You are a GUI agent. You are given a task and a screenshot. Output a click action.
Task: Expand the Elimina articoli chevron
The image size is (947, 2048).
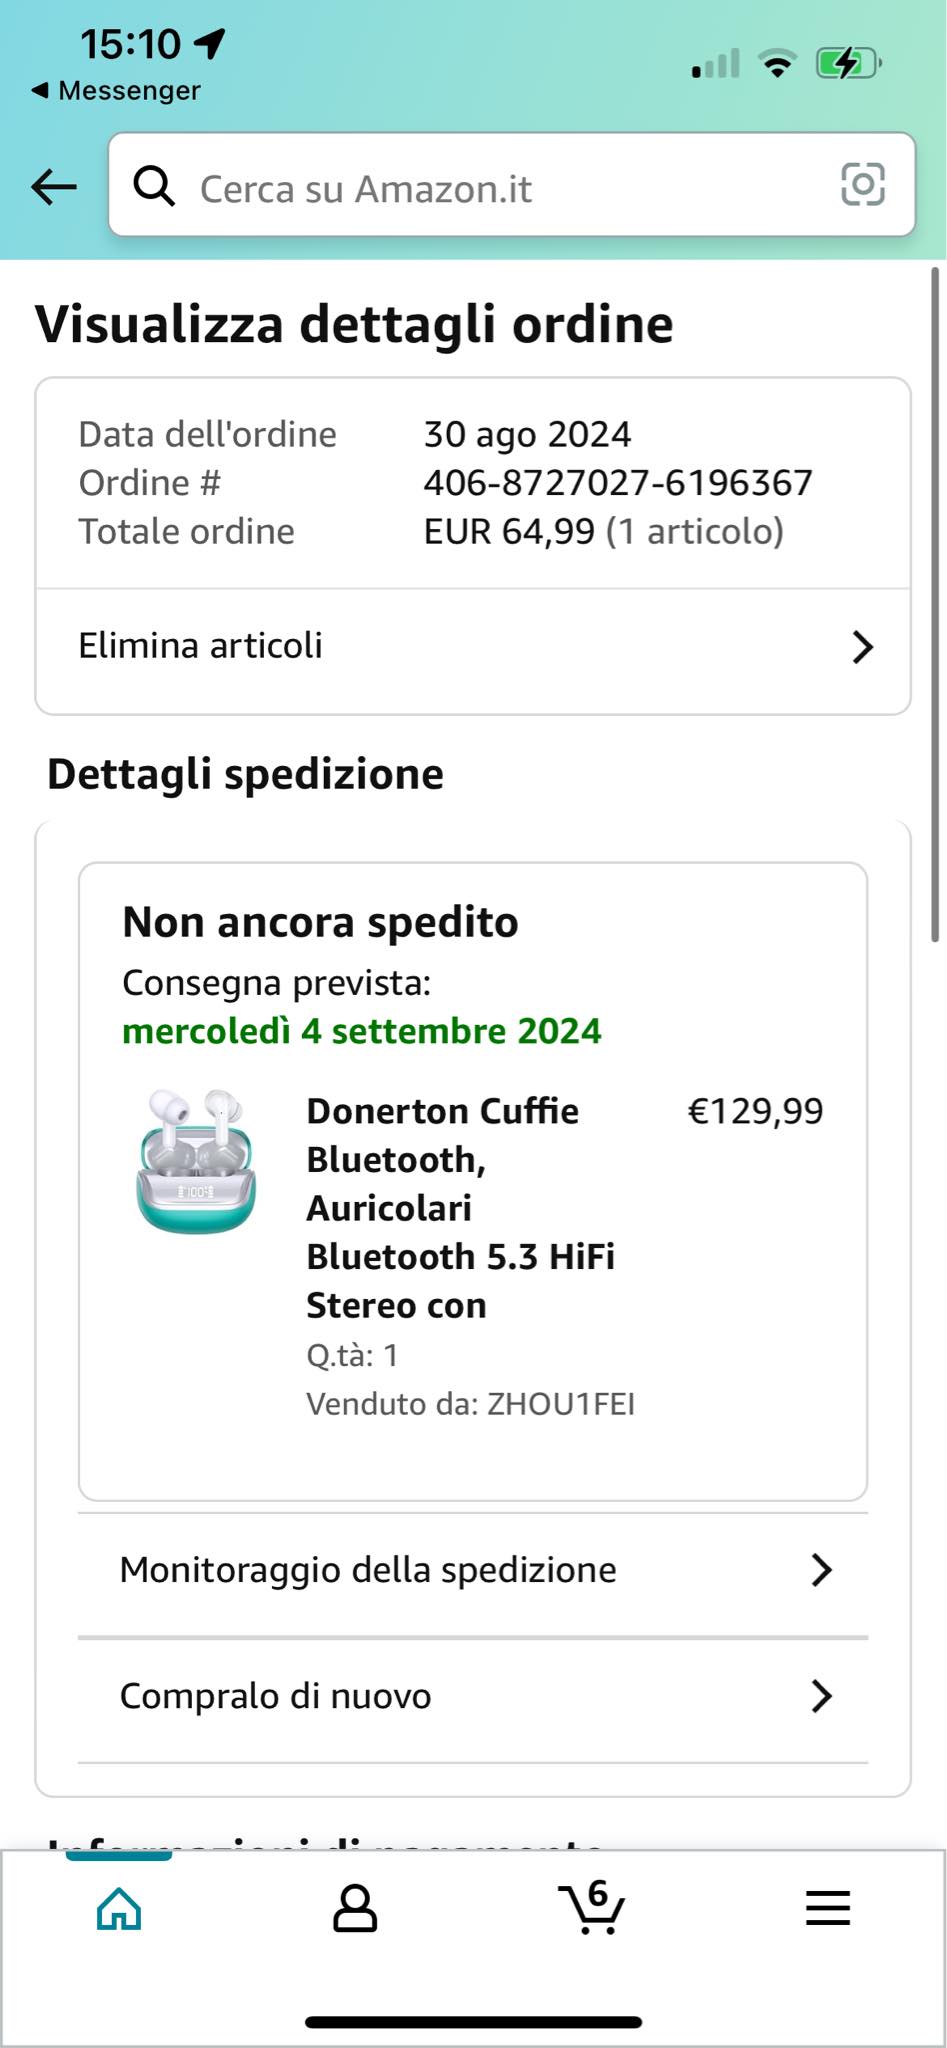[862, 647]
